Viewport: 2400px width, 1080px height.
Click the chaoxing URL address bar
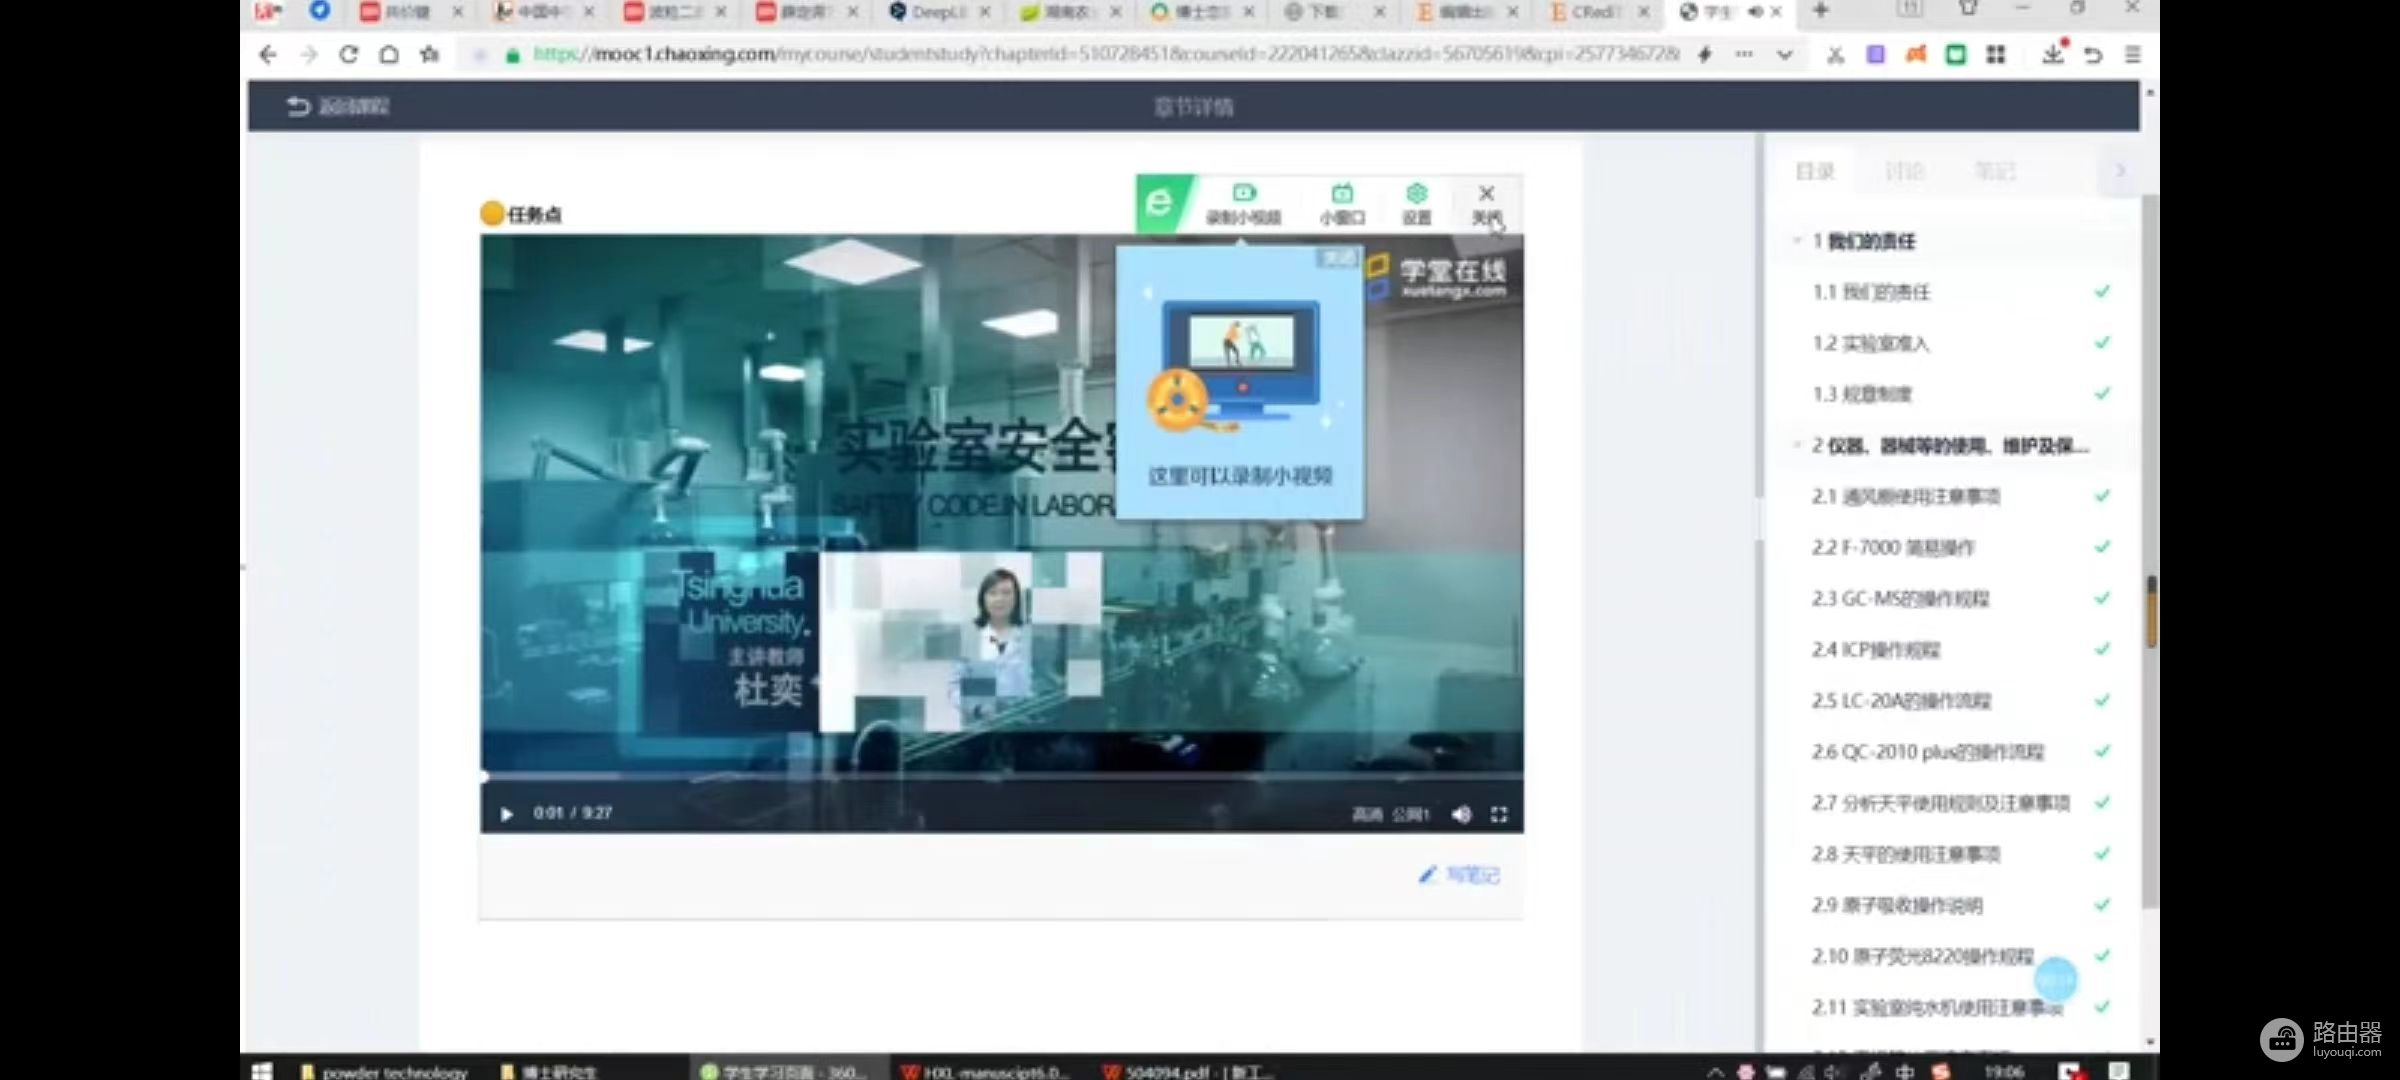(1105, 54)
